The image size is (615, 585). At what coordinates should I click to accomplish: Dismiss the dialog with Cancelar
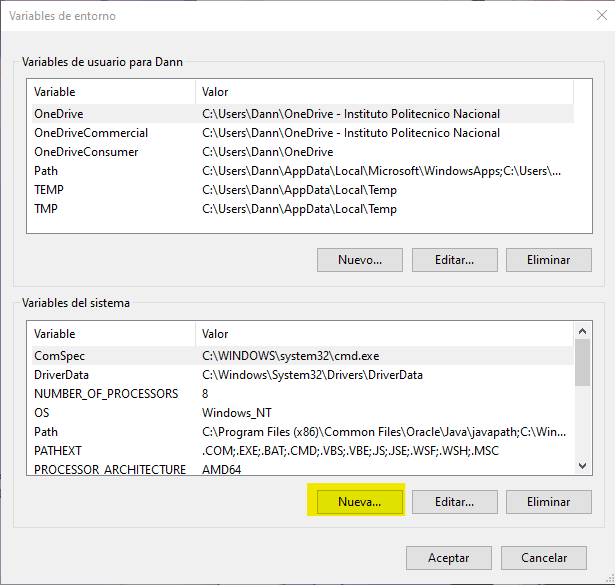click(x=544, y=558)
